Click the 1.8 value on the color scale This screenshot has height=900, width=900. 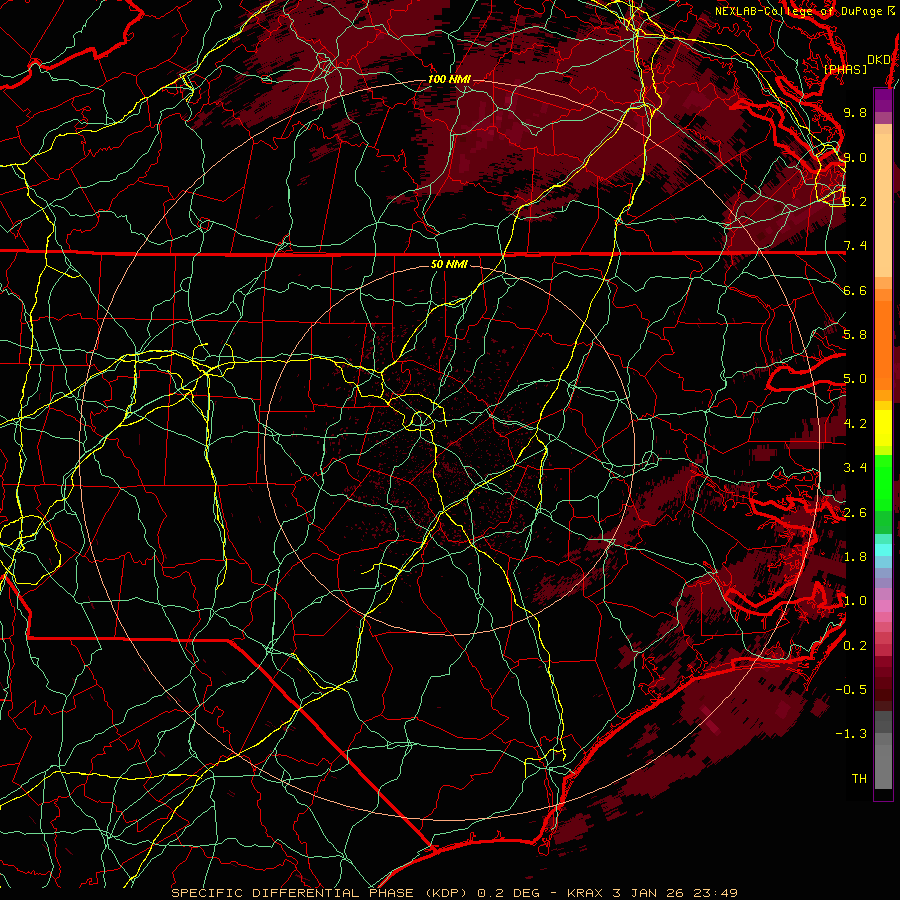(855, 557)
